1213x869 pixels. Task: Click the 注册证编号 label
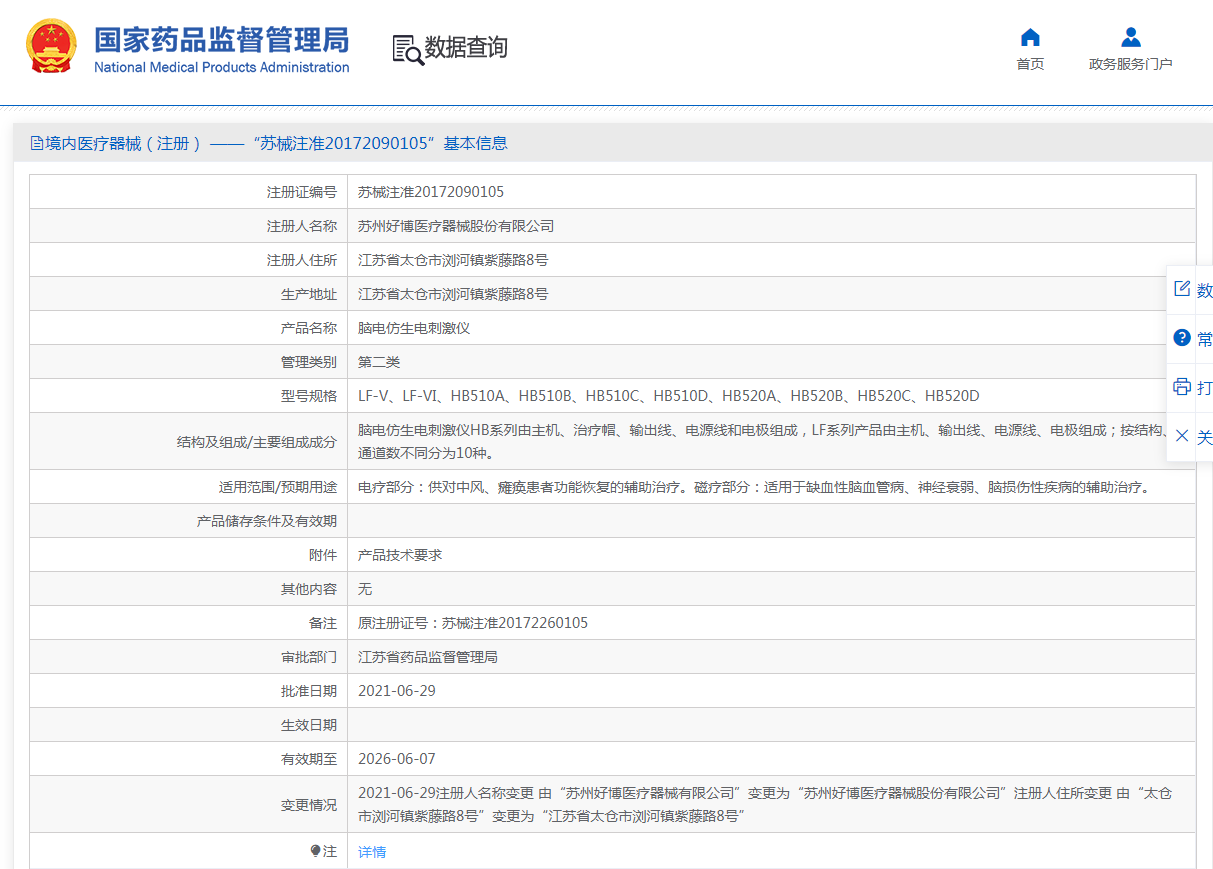click(302, 192)
